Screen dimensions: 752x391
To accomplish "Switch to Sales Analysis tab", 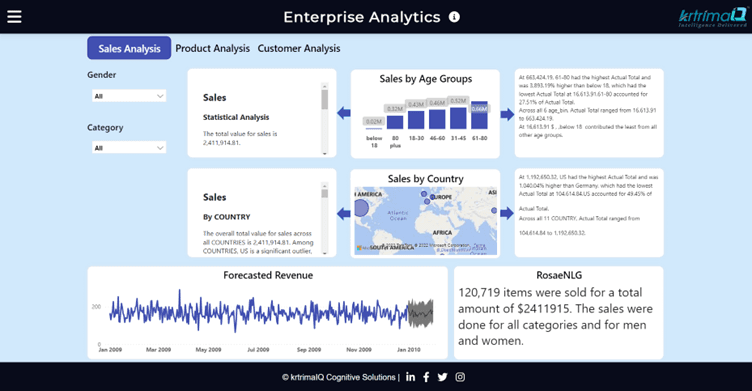I will point(129,48).
